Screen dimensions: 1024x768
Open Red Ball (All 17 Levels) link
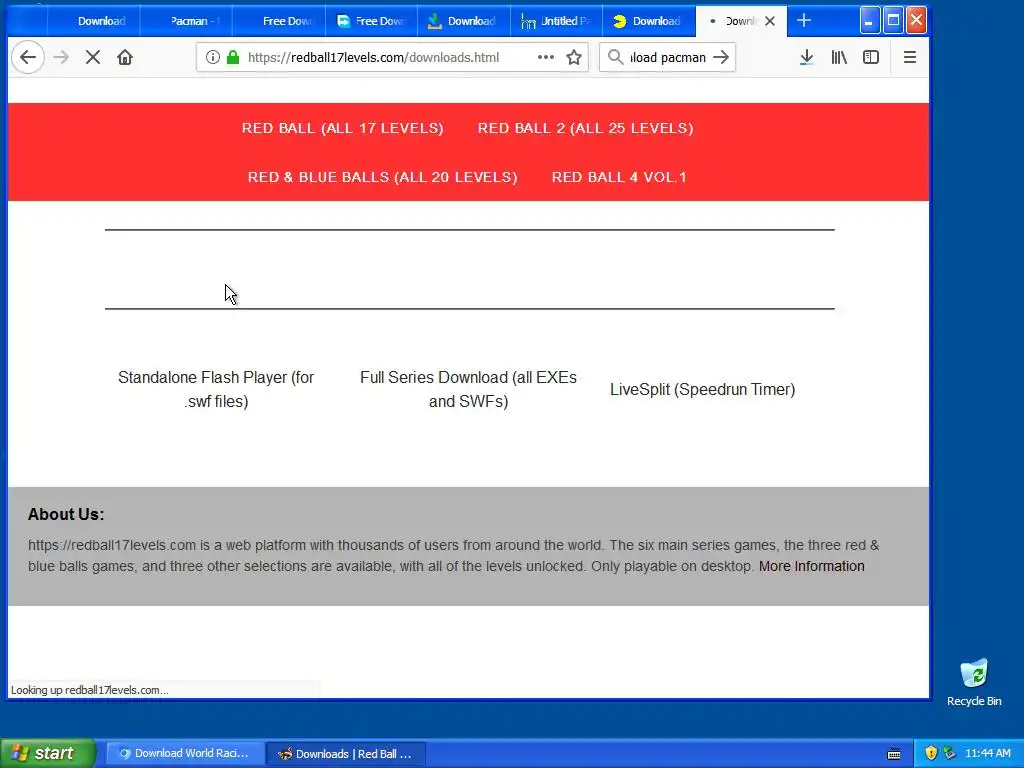(x=342, y=128)
